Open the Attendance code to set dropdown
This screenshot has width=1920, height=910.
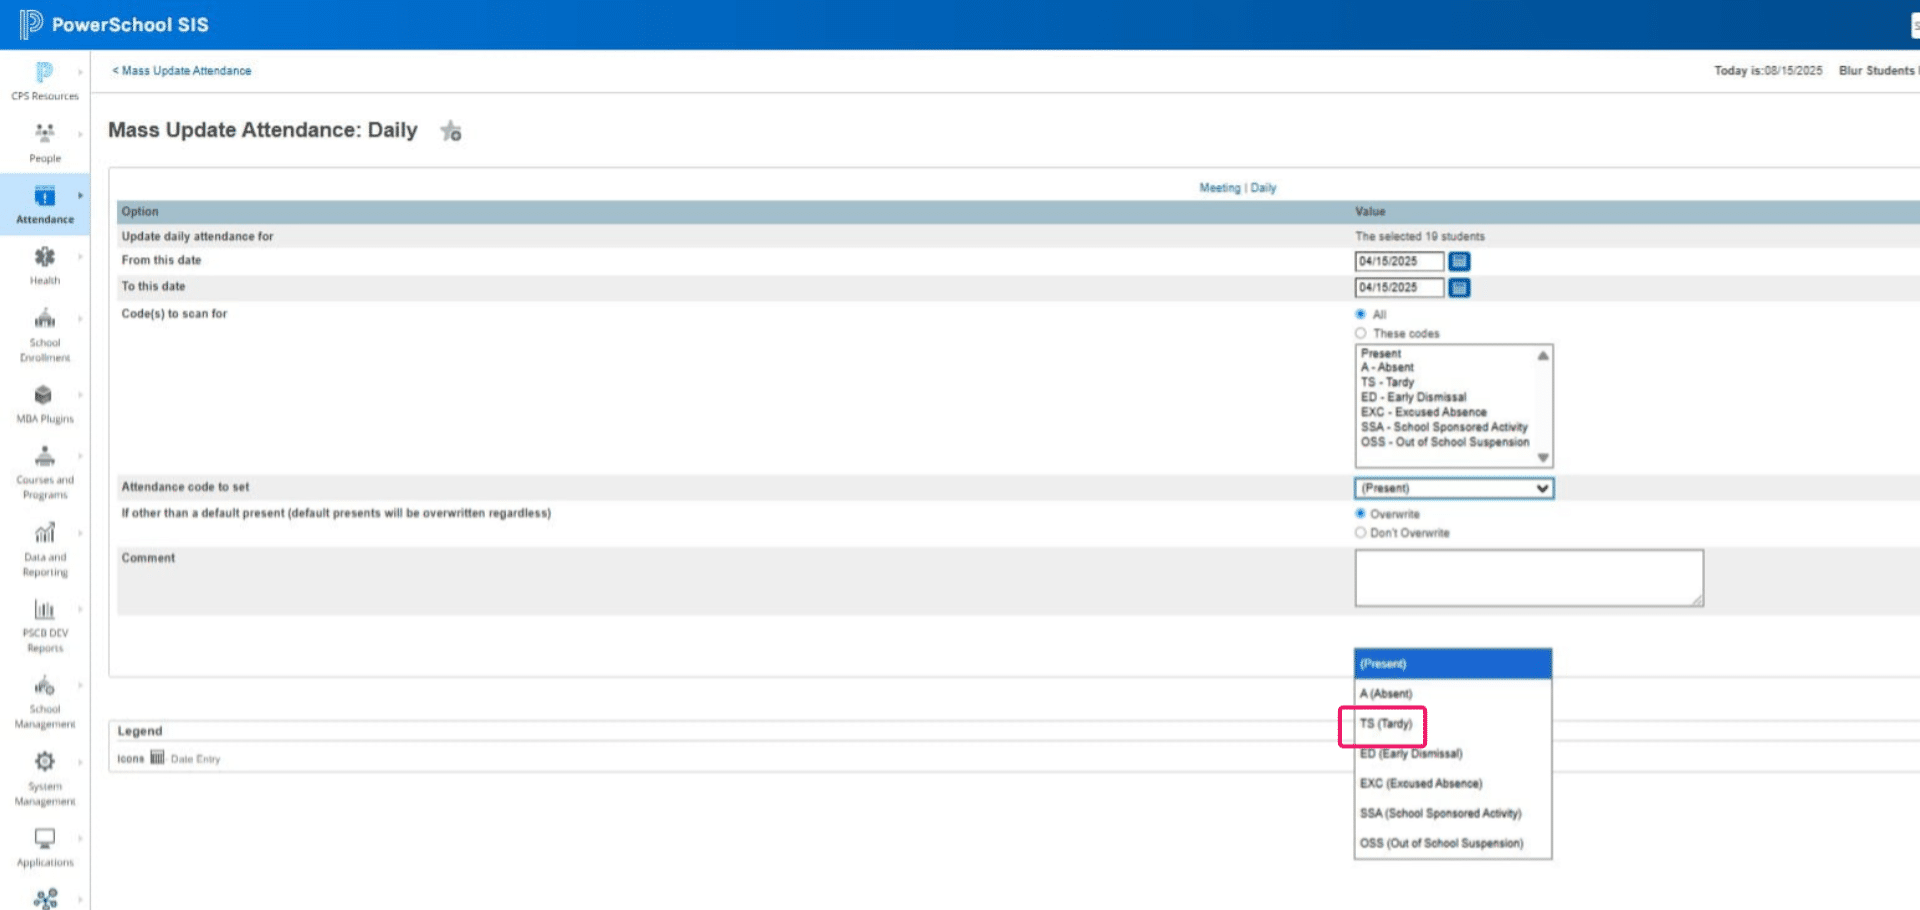(x=1454, y=488)
